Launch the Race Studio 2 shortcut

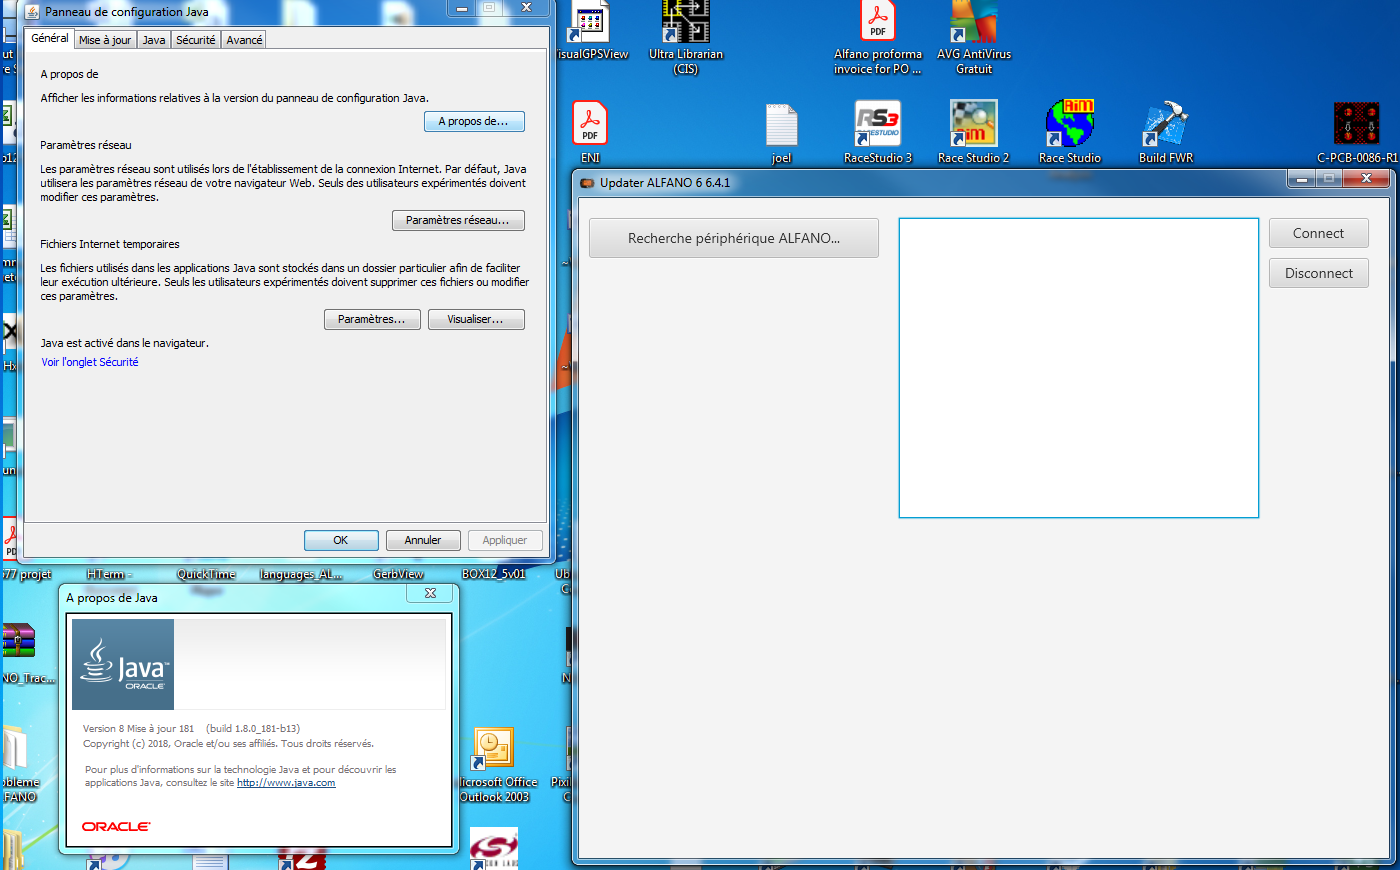coord(973,124)
